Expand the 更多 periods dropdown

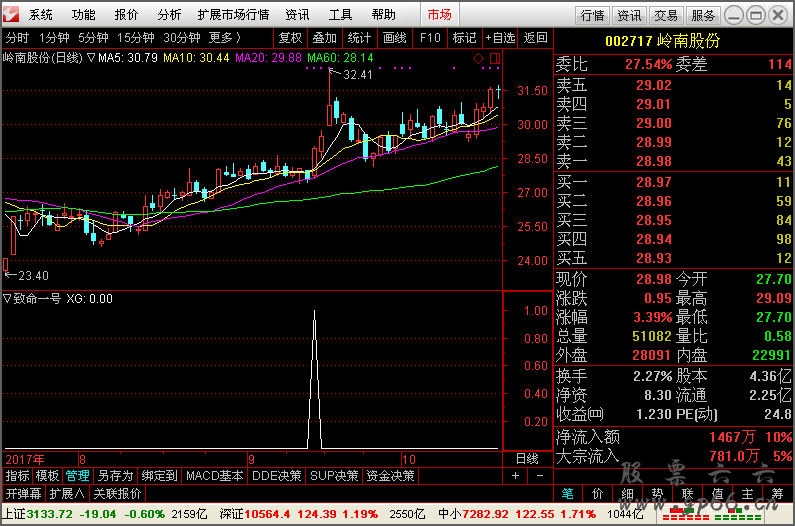(225, 38)
